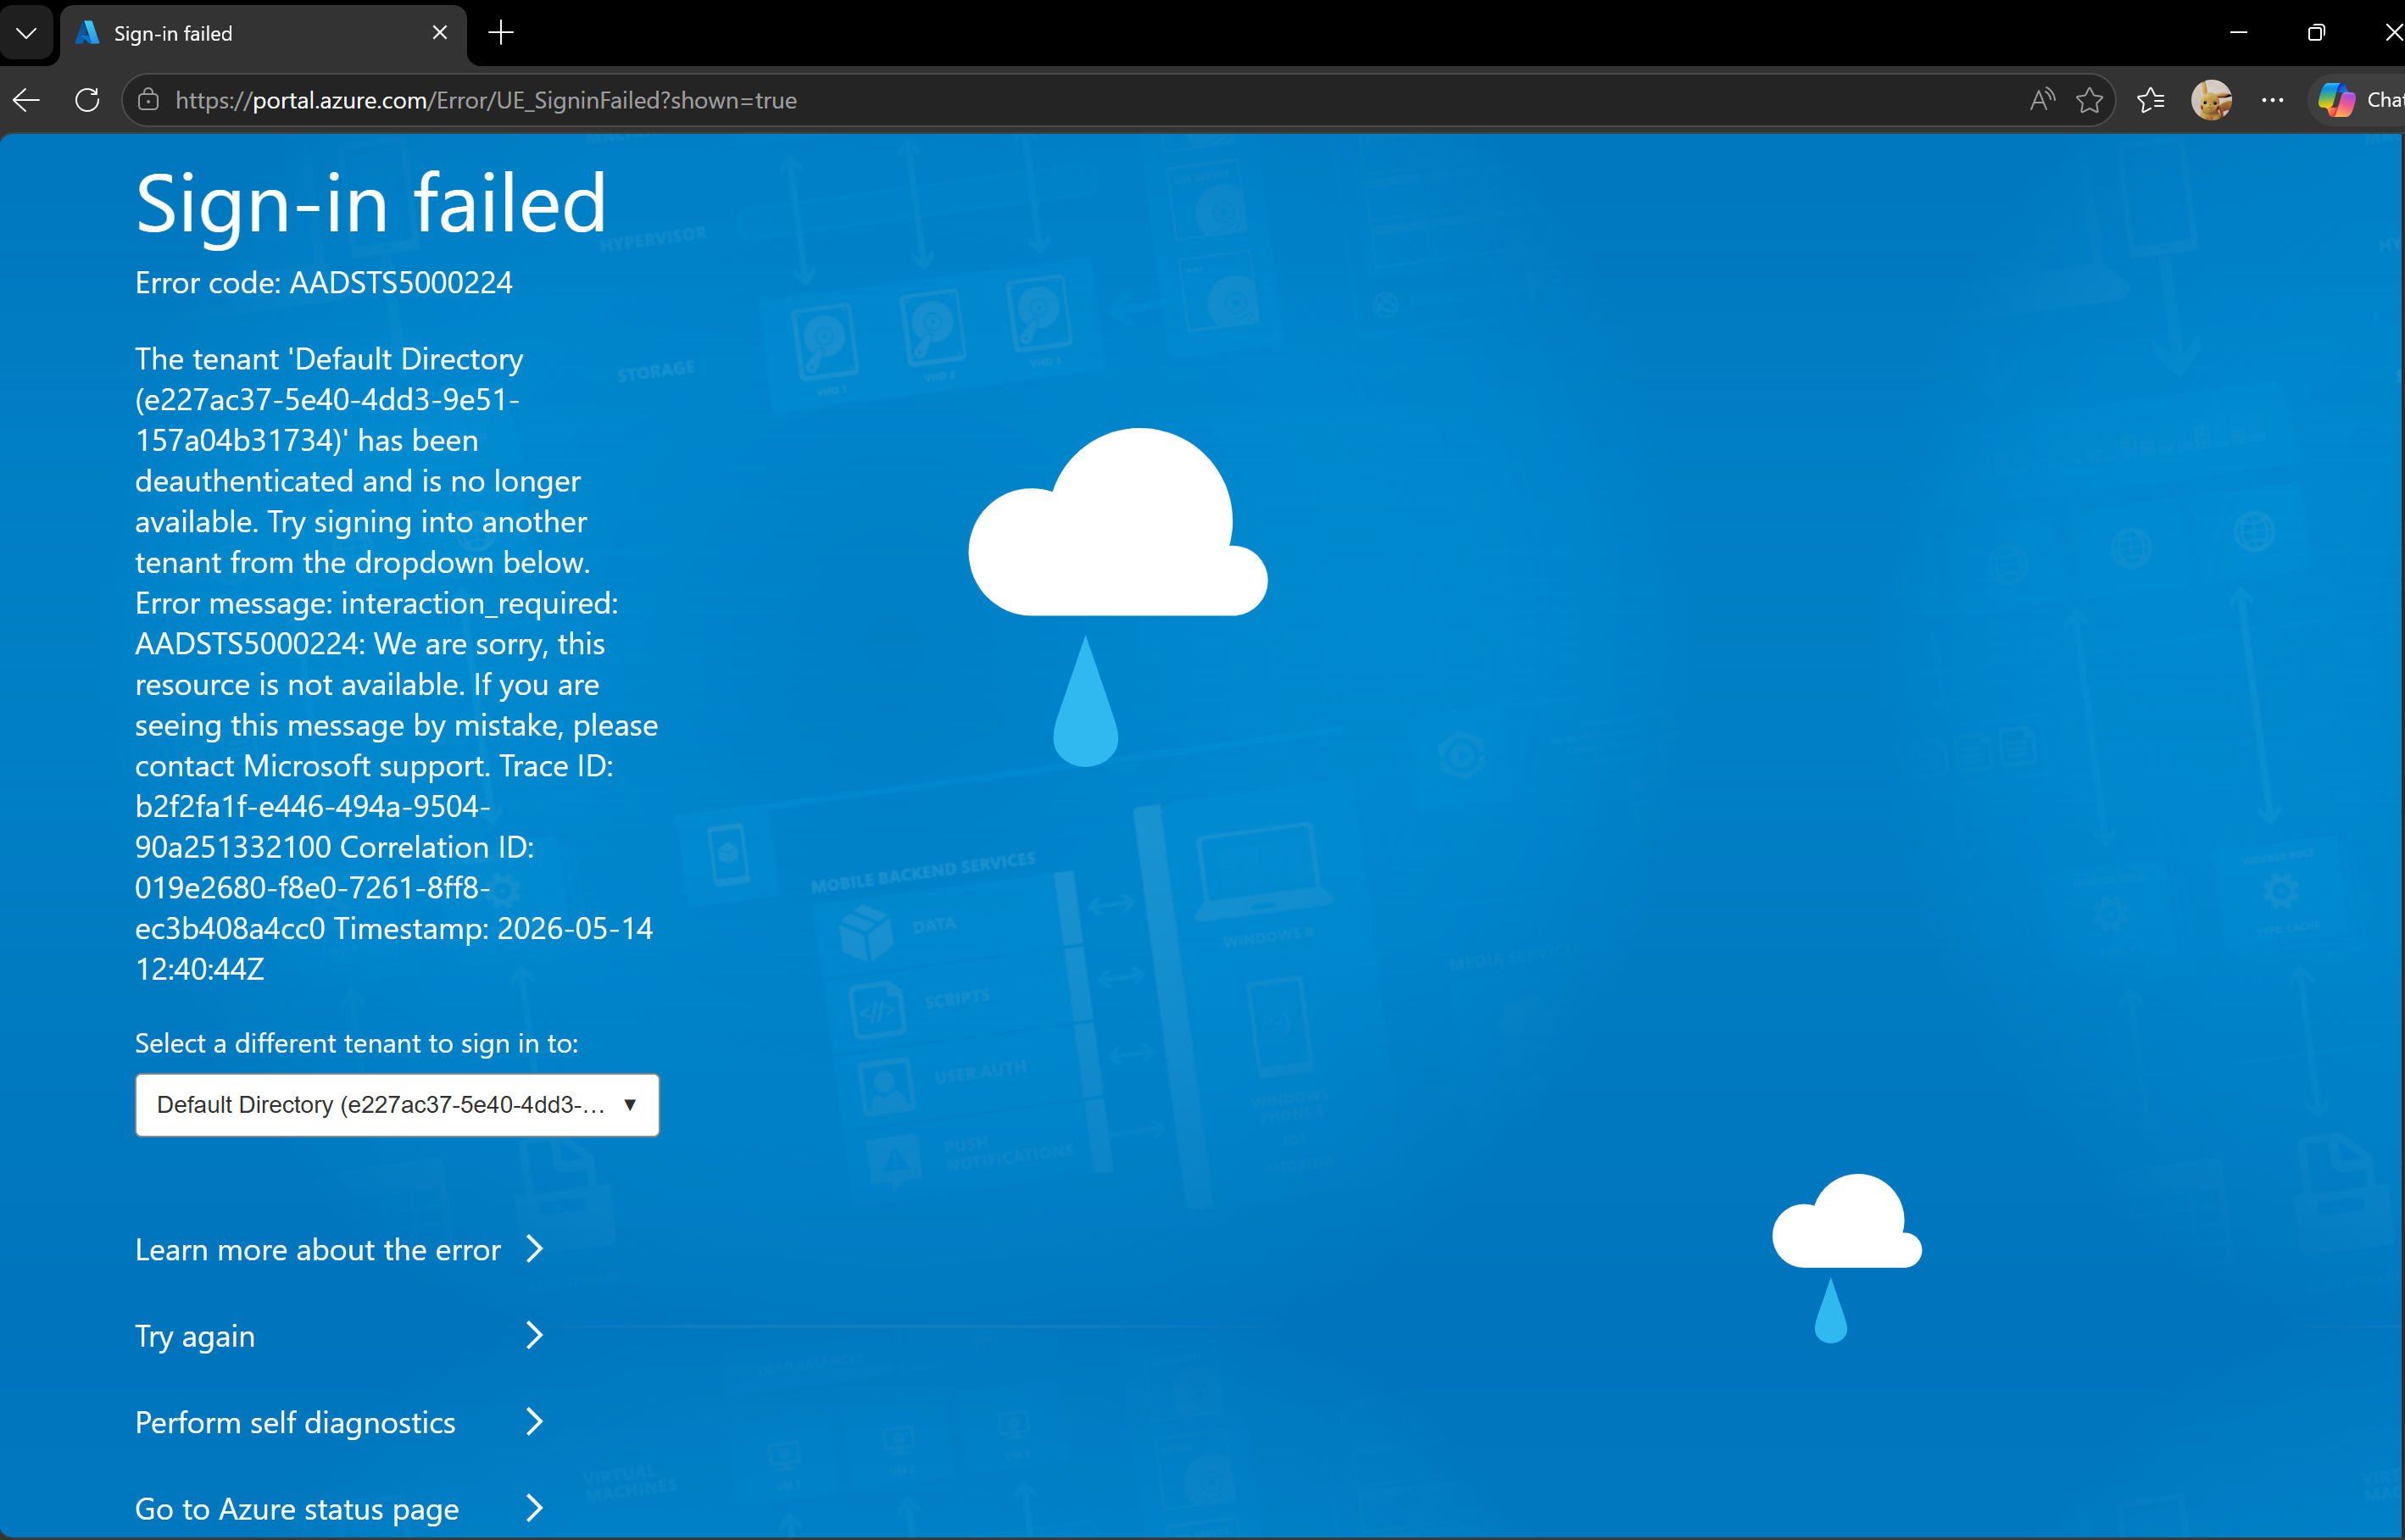Click the chevron beside 'Go to Azure status page'
The width and height of the screenshot is (2405, 1540).
(x=535, y=1508)
